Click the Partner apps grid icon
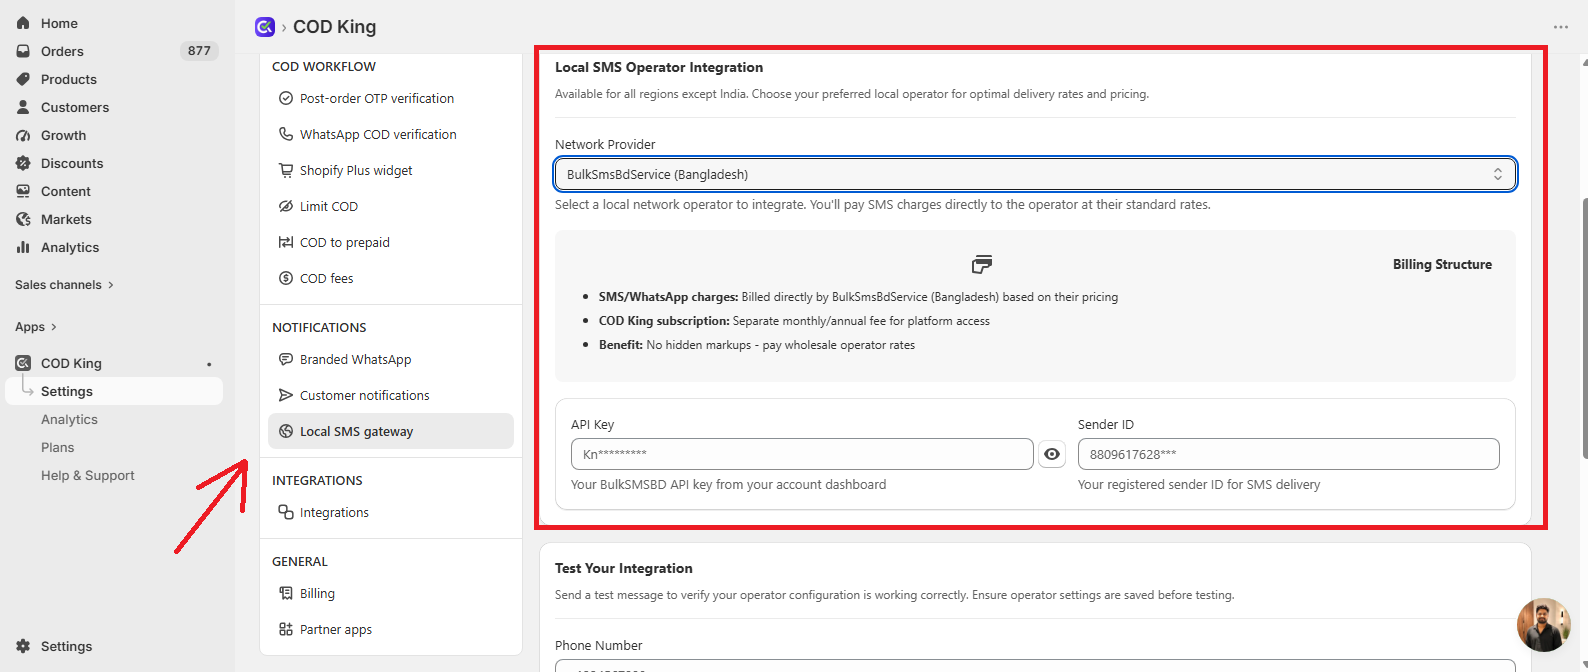 click(x=286, y=629)
